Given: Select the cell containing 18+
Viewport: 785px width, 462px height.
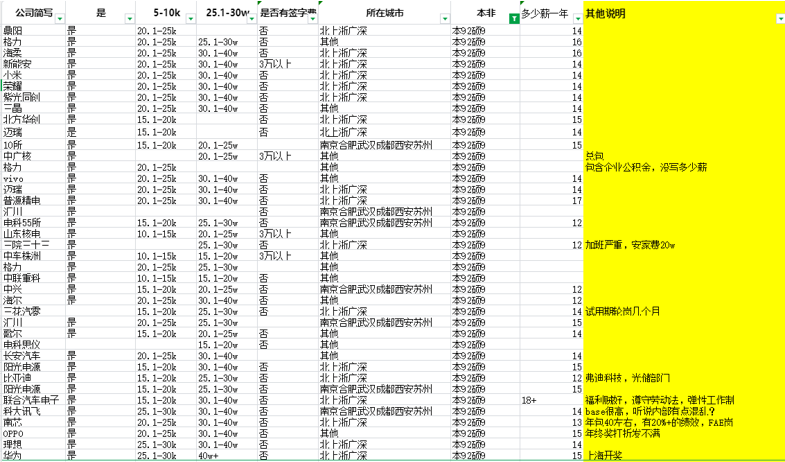Looking at the screenshot, I should [529, 400].
